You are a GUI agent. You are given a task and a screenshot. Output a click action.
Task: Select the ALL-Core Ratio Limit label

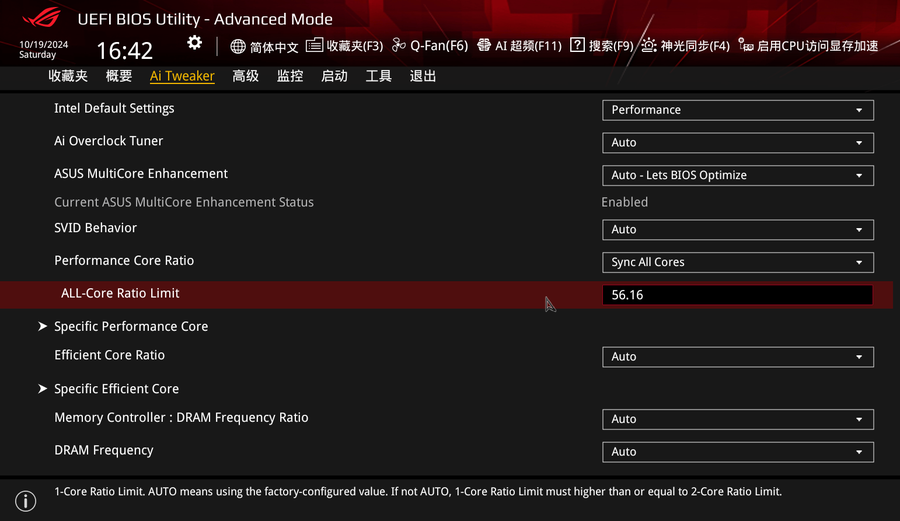click(120, 293)
